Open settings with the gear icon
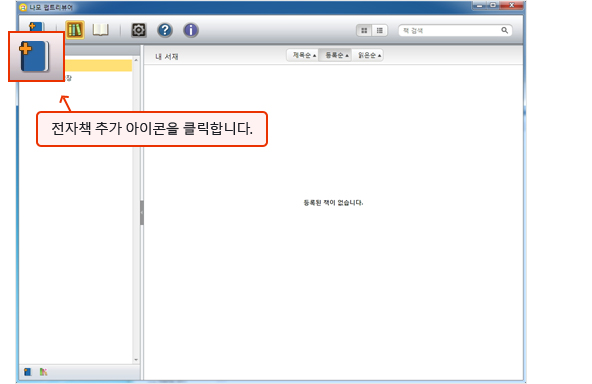592x384 pixels. [x=139, y=30]
